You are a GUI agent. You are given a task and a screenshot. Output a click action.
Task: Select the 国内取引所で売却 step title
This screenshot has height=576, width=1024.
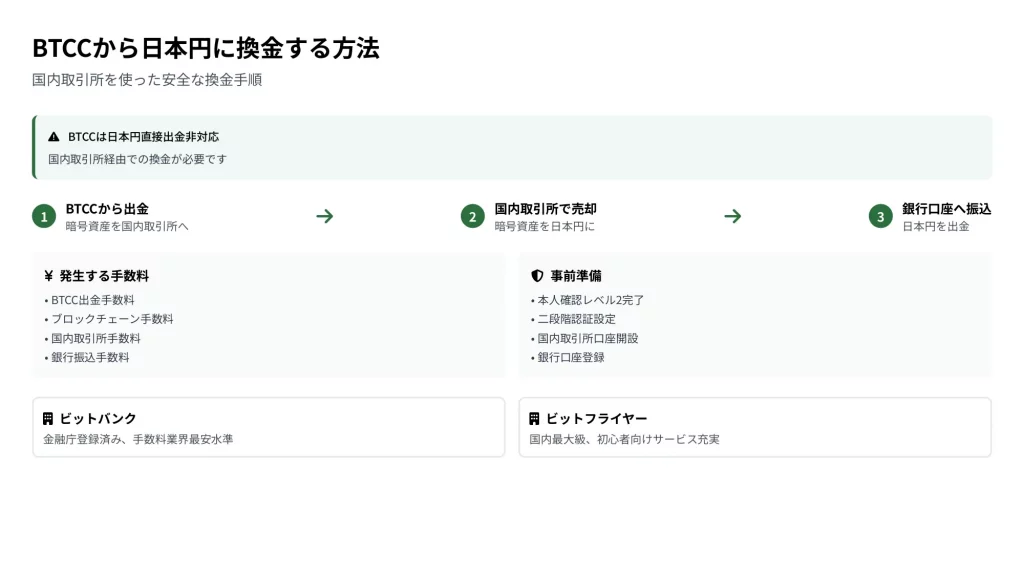click(x=545, y=209)
